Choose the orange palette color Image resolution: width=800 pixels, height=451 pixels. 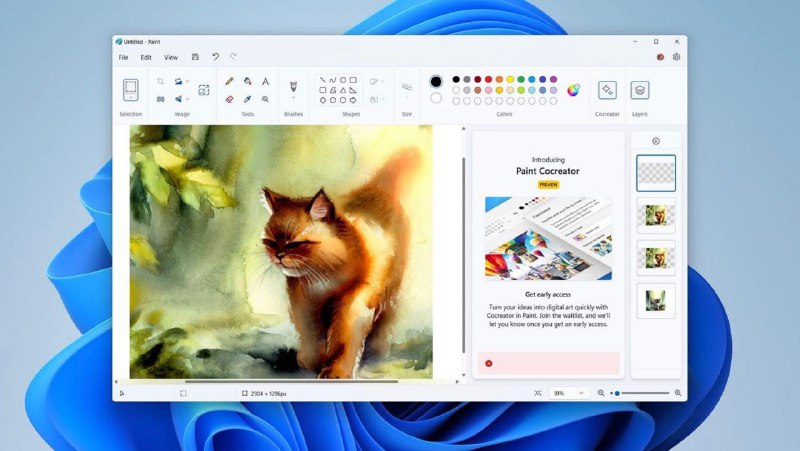(499, 80)
